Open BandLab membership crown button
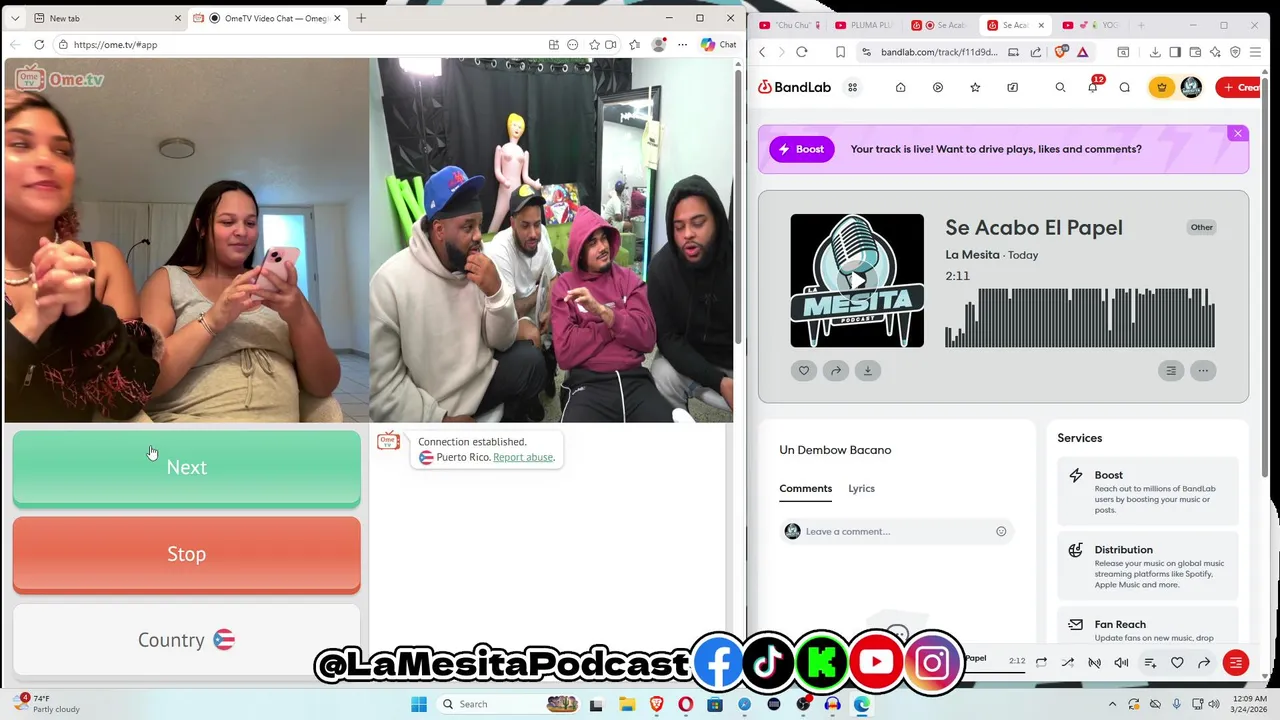 click(x=1161, y=87)
